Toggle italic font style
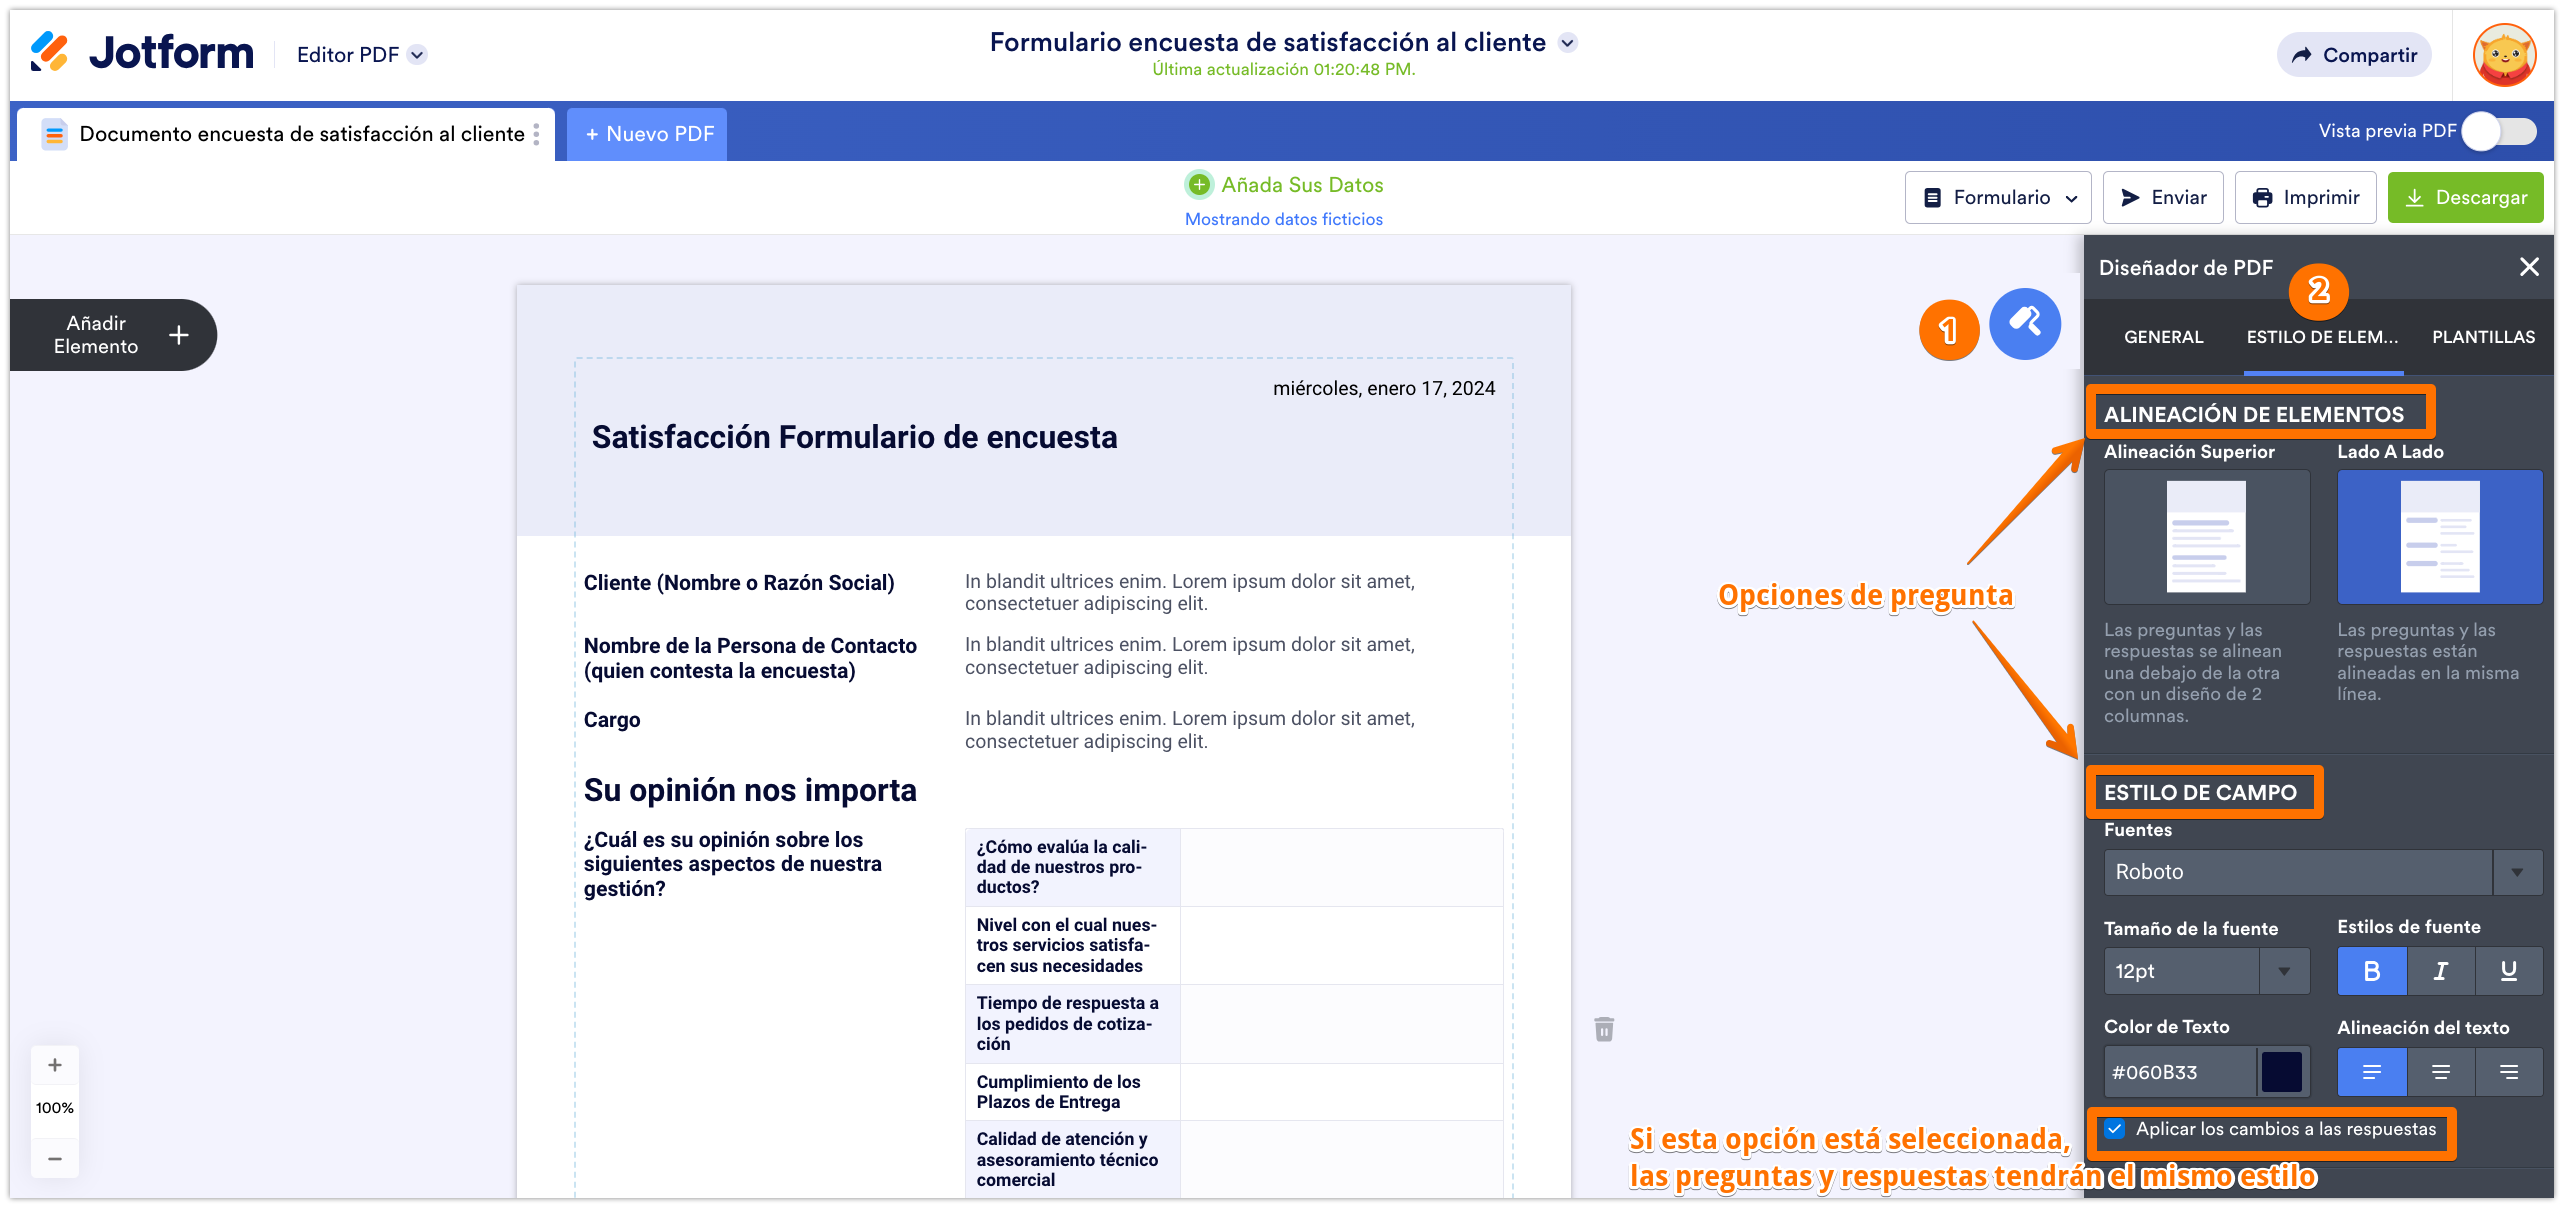Image resolution: width=2564 pixels, height=1211 pixels. (2440, 971)
